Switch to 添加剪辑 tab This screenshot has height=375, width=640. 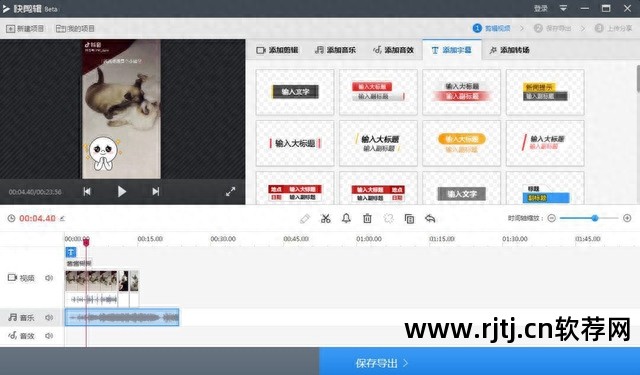[277, 50]
